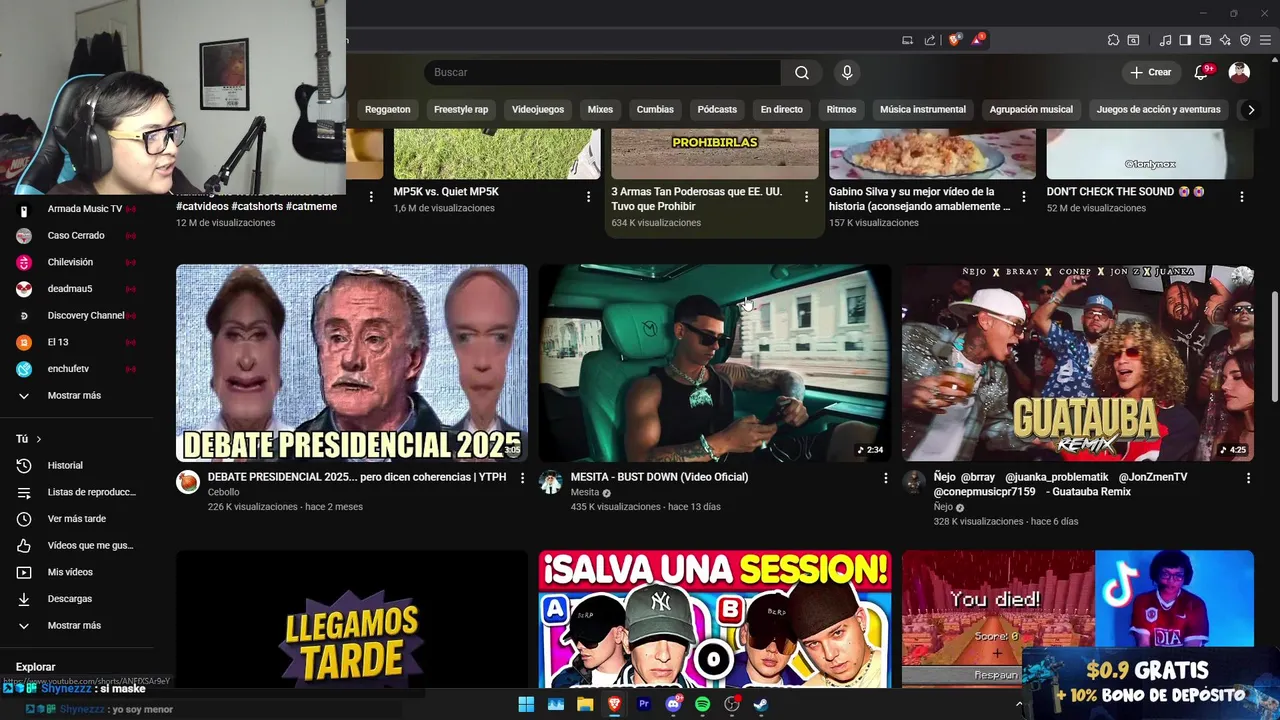
Task: Open browser hamburger main menu
Action: (1265, 40)
